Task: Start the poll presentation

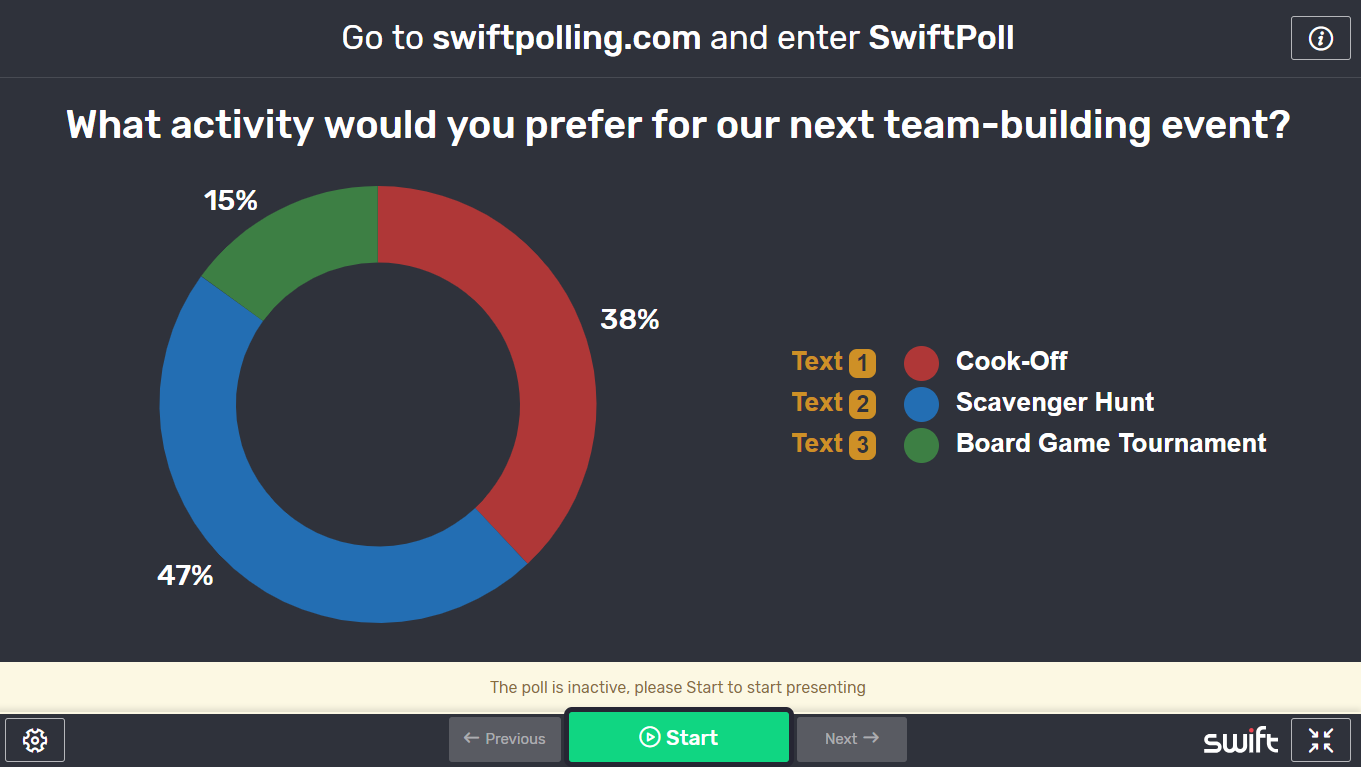Action: [679, 737]
